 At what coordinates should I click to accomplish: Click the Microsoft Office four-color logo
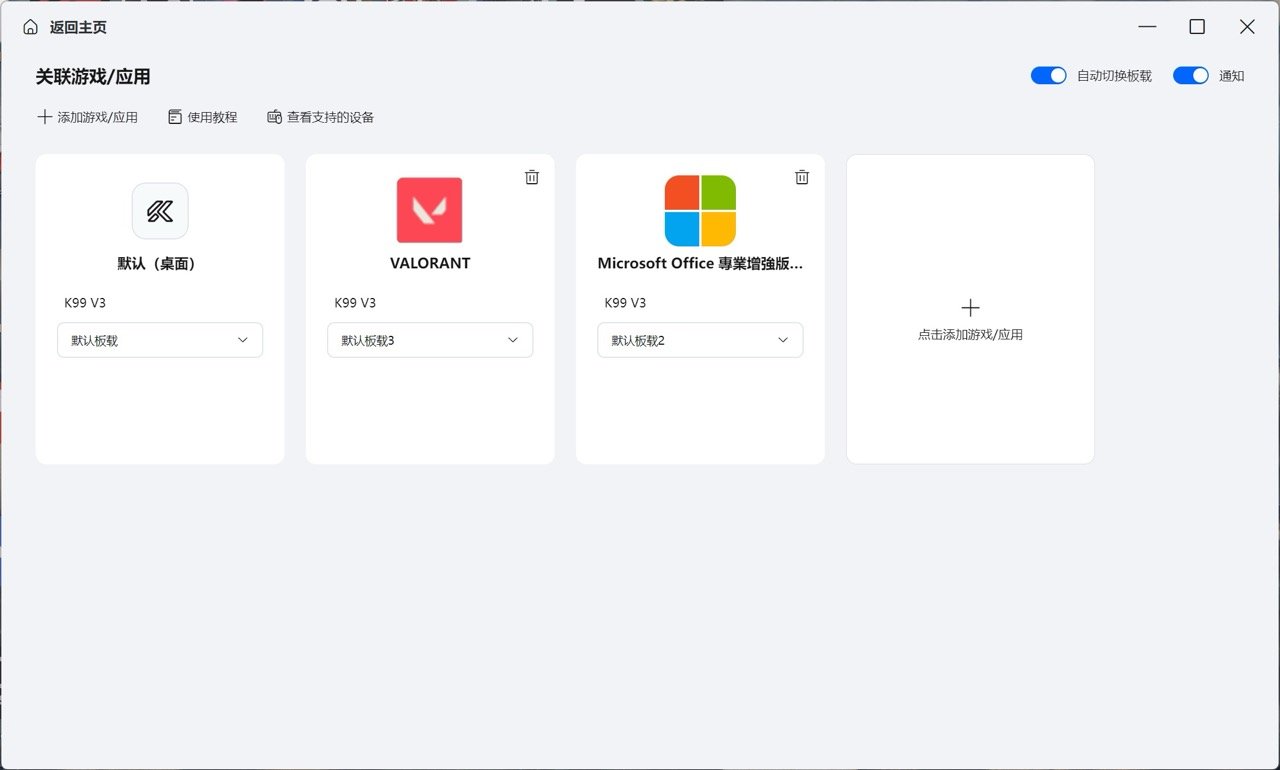tap(700, 211)
